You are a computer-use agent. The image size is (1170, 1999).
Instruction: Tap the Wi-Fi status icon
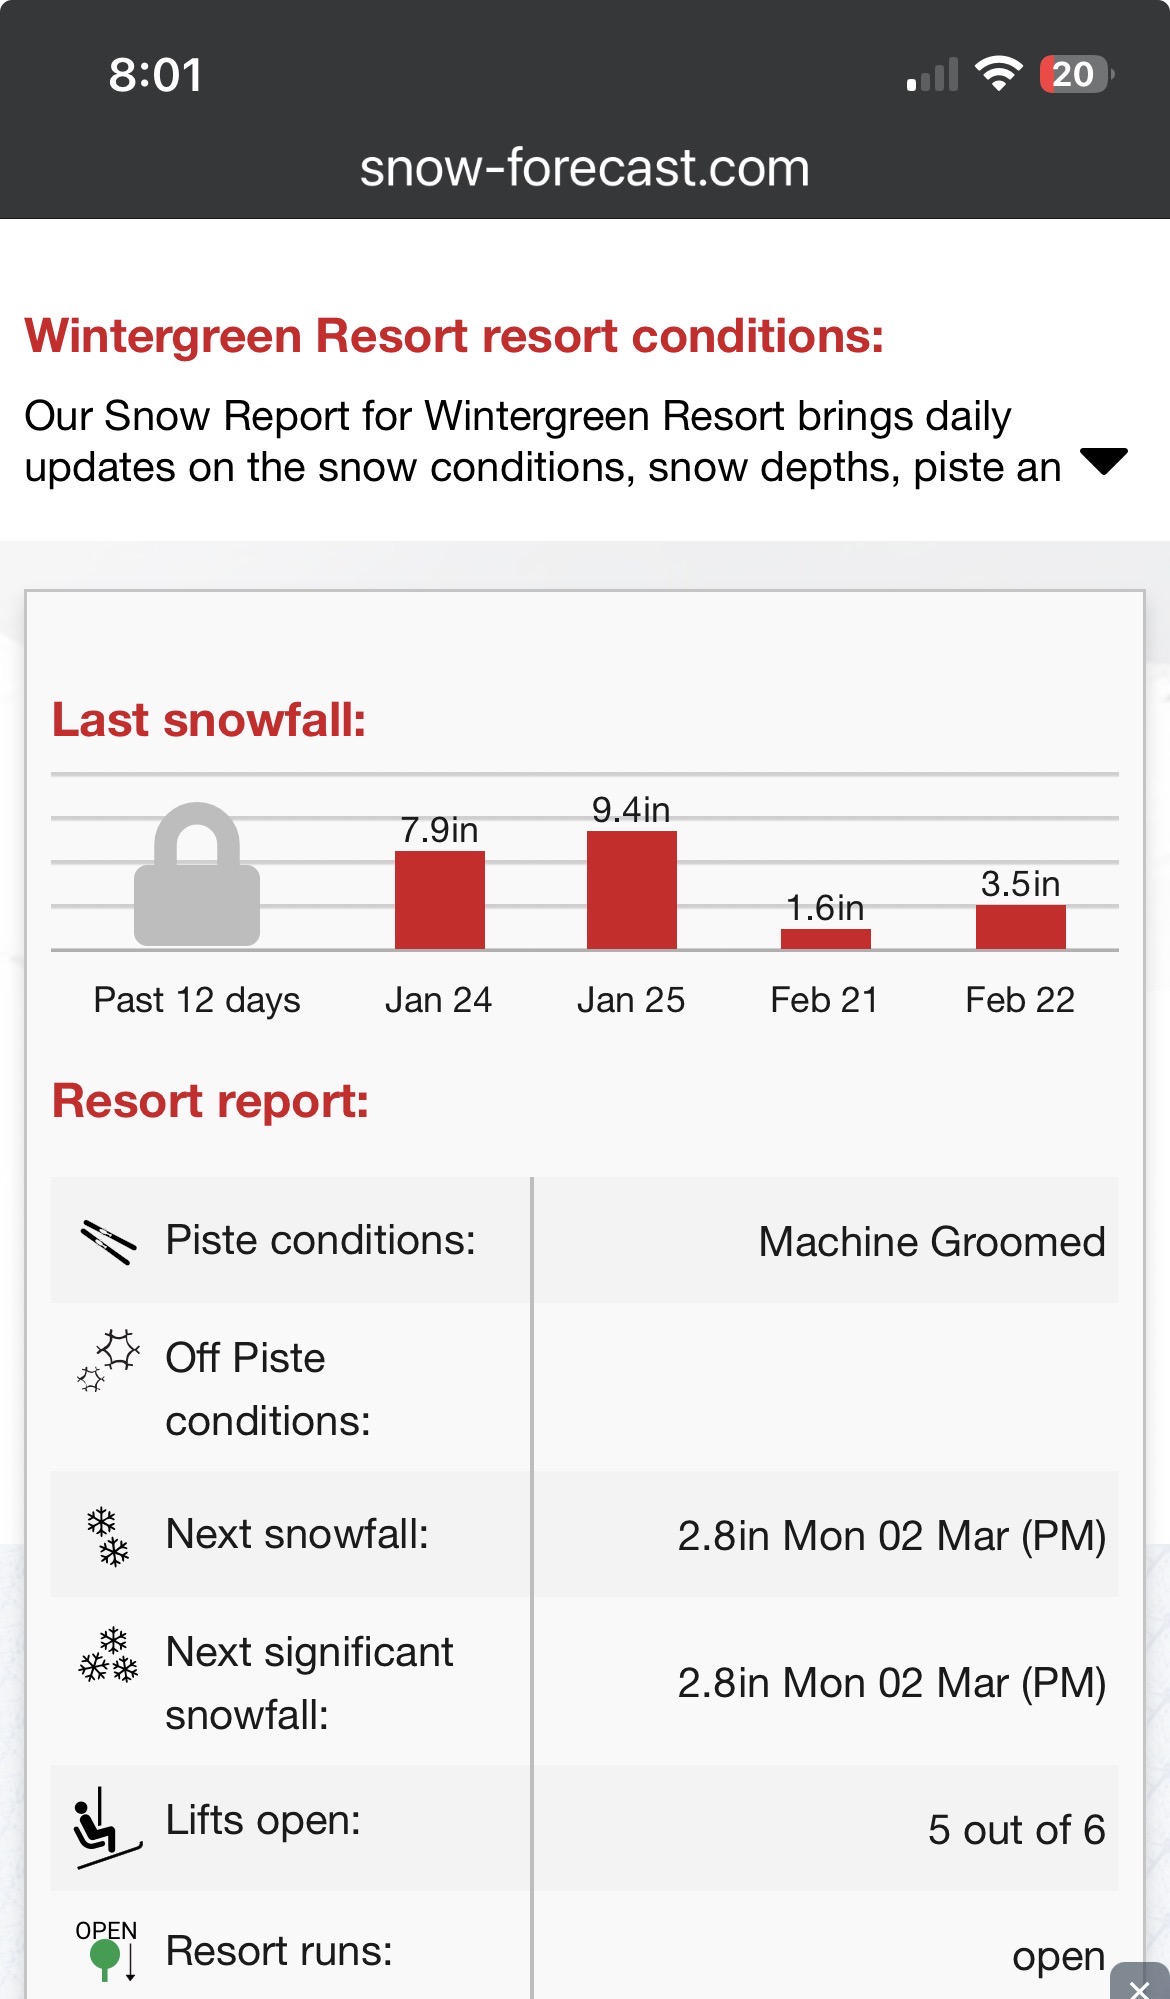pyautogui.click(x=998, y=74)
